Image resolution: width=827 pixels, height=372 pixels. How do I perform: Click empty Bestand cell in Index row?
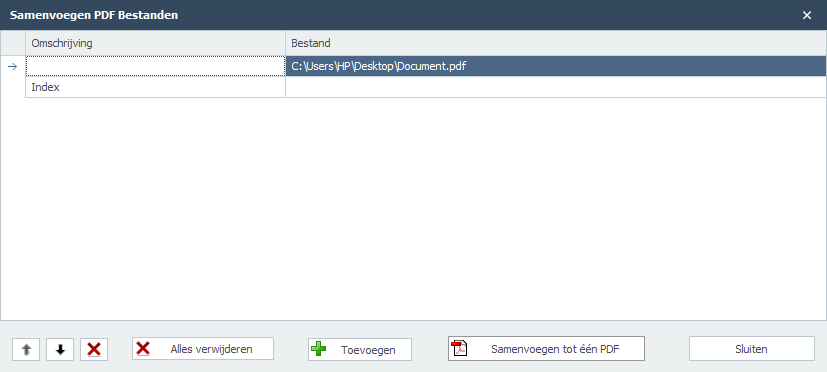point(556,87)
